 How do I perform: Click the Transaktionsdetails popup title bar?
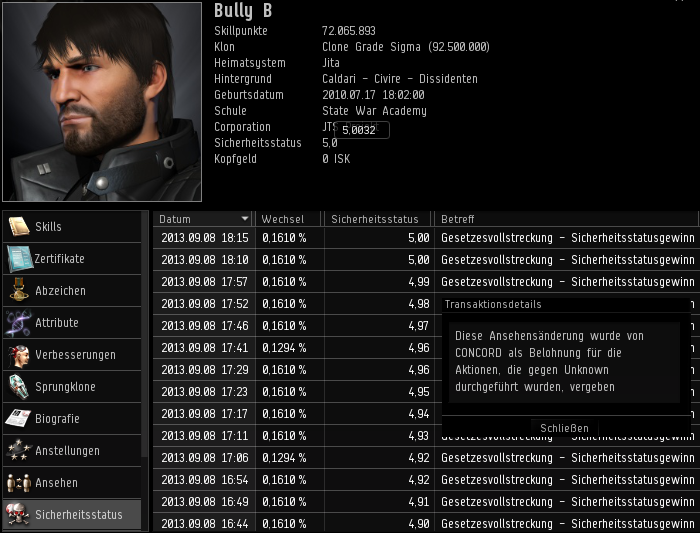pos(566,304)
